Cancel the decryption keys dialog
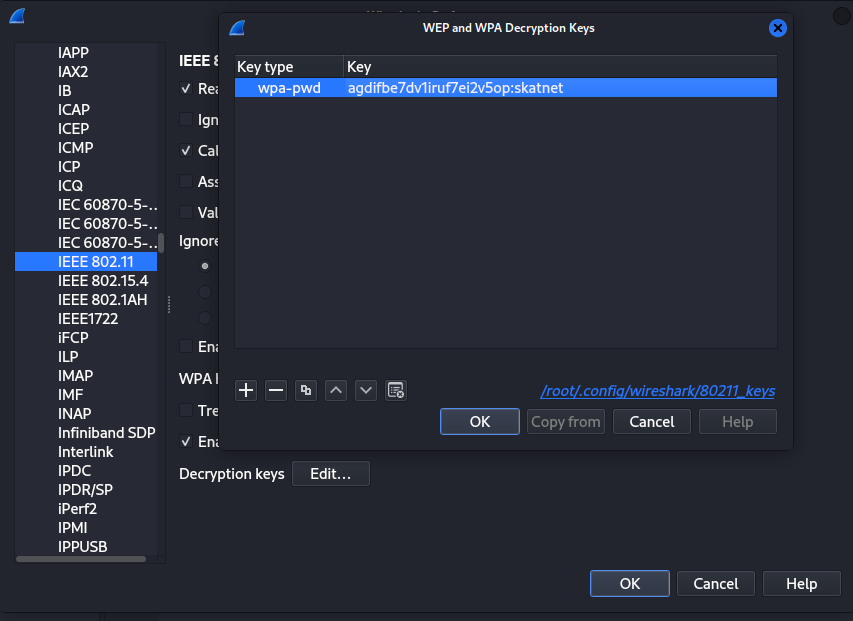The height and width of the screenshot is (621, 853). 652,421
